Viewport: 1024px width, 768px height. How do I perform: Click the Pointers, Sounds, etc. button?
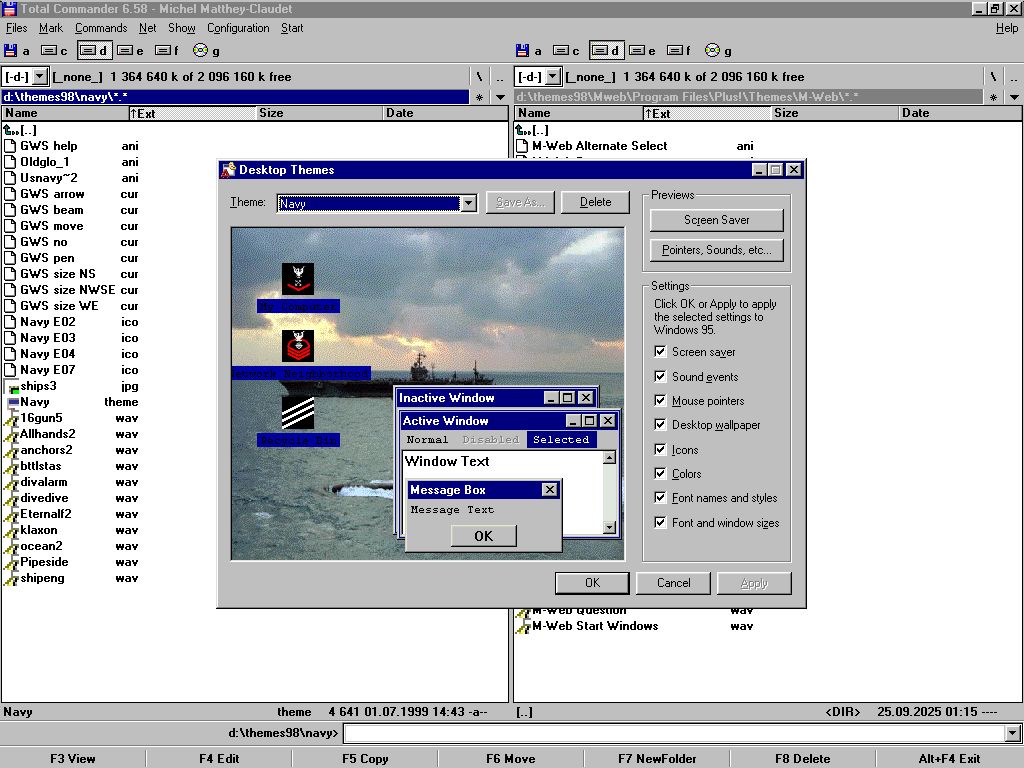[x=716, y=250]
